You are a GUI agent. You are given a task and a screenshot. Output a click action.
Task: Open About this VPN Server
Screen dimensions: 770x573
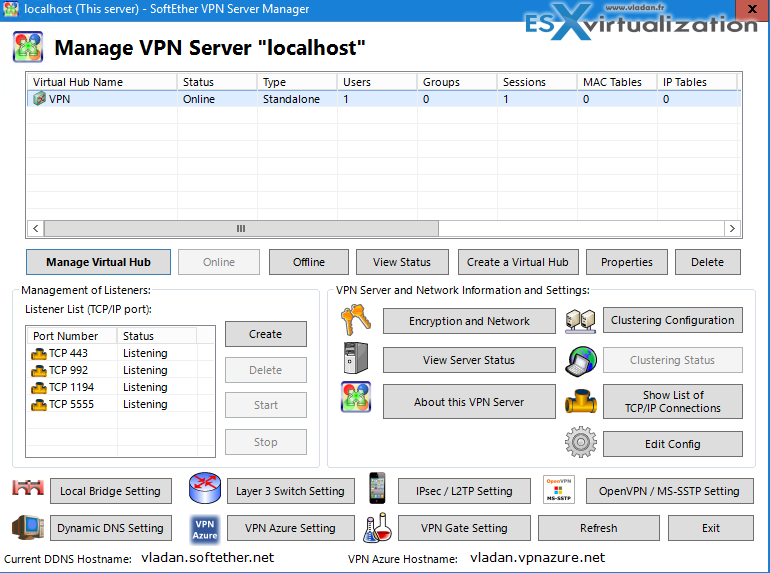(469, 402)
